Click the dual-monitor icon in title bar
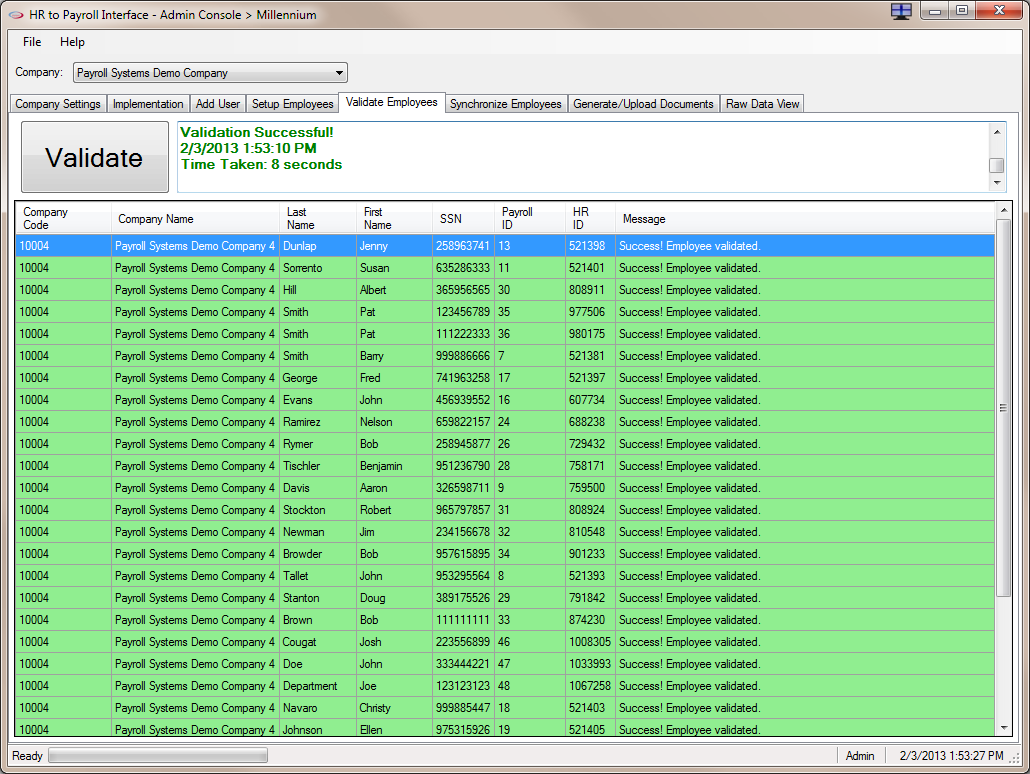 tap(901, 11)
